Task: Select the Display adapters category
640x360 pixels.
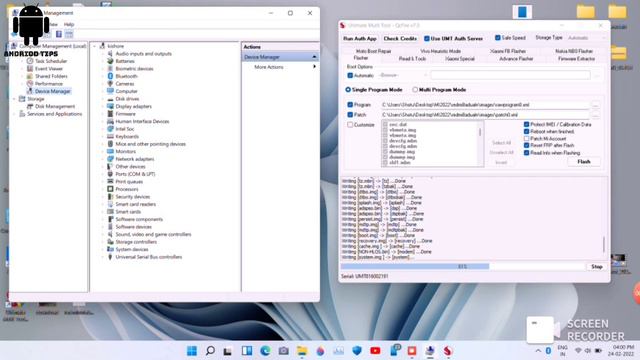Action: pos(133,106)
